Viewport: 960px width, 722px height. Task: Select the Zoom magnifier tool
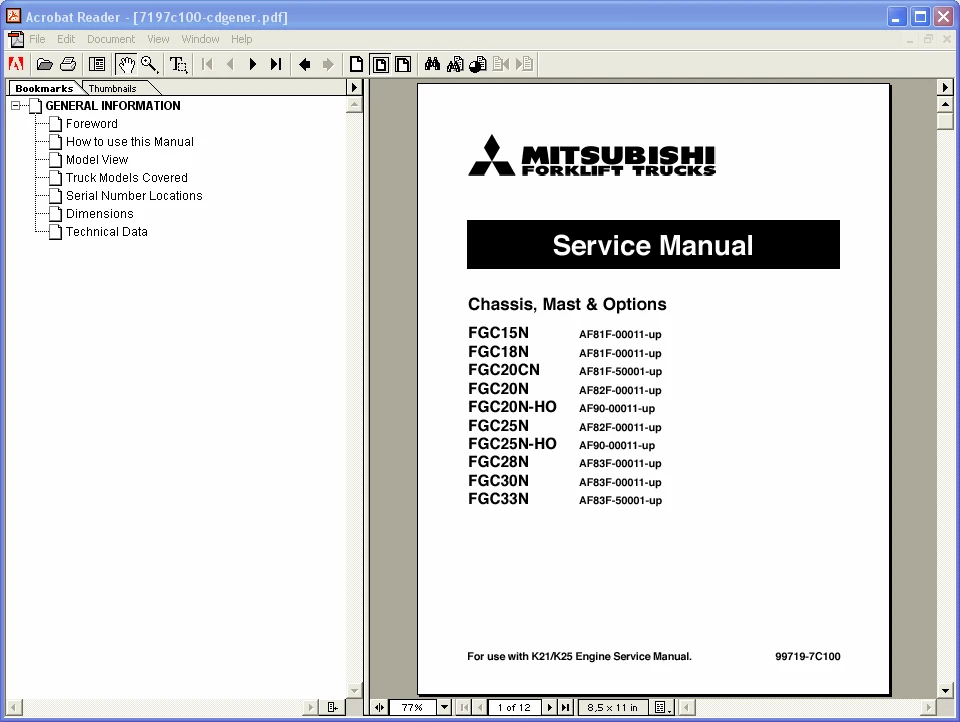click(149, 64)
